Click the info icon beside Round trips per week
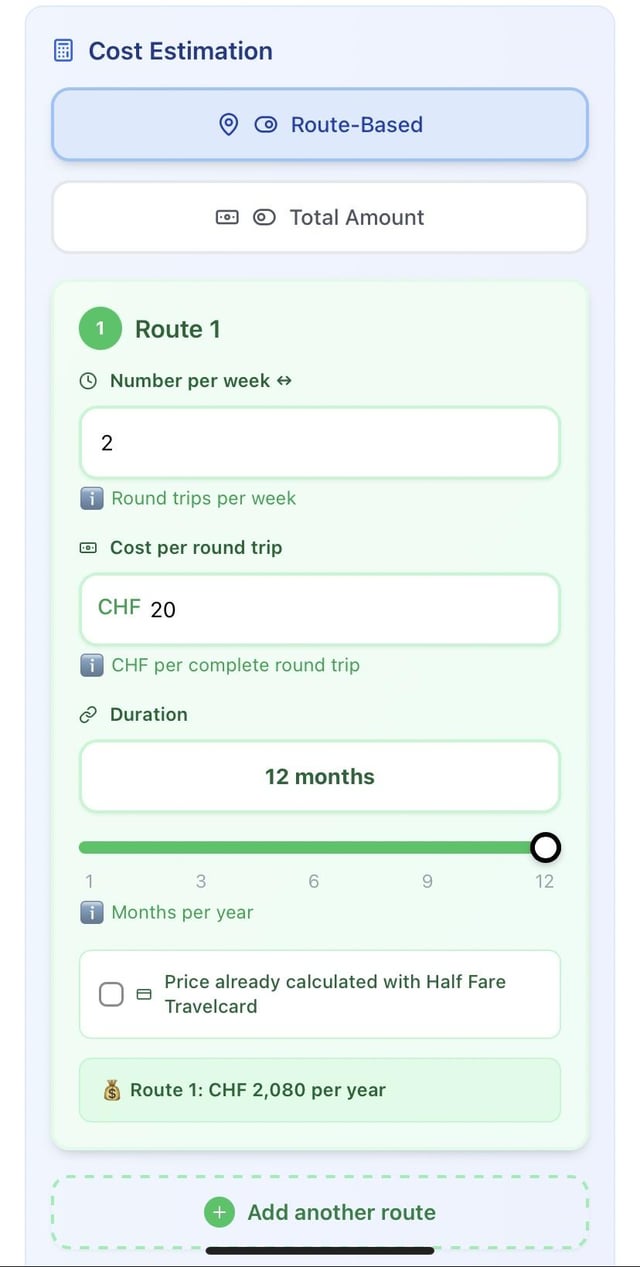This screenshot has width=640, height=1267. [92, 498]
